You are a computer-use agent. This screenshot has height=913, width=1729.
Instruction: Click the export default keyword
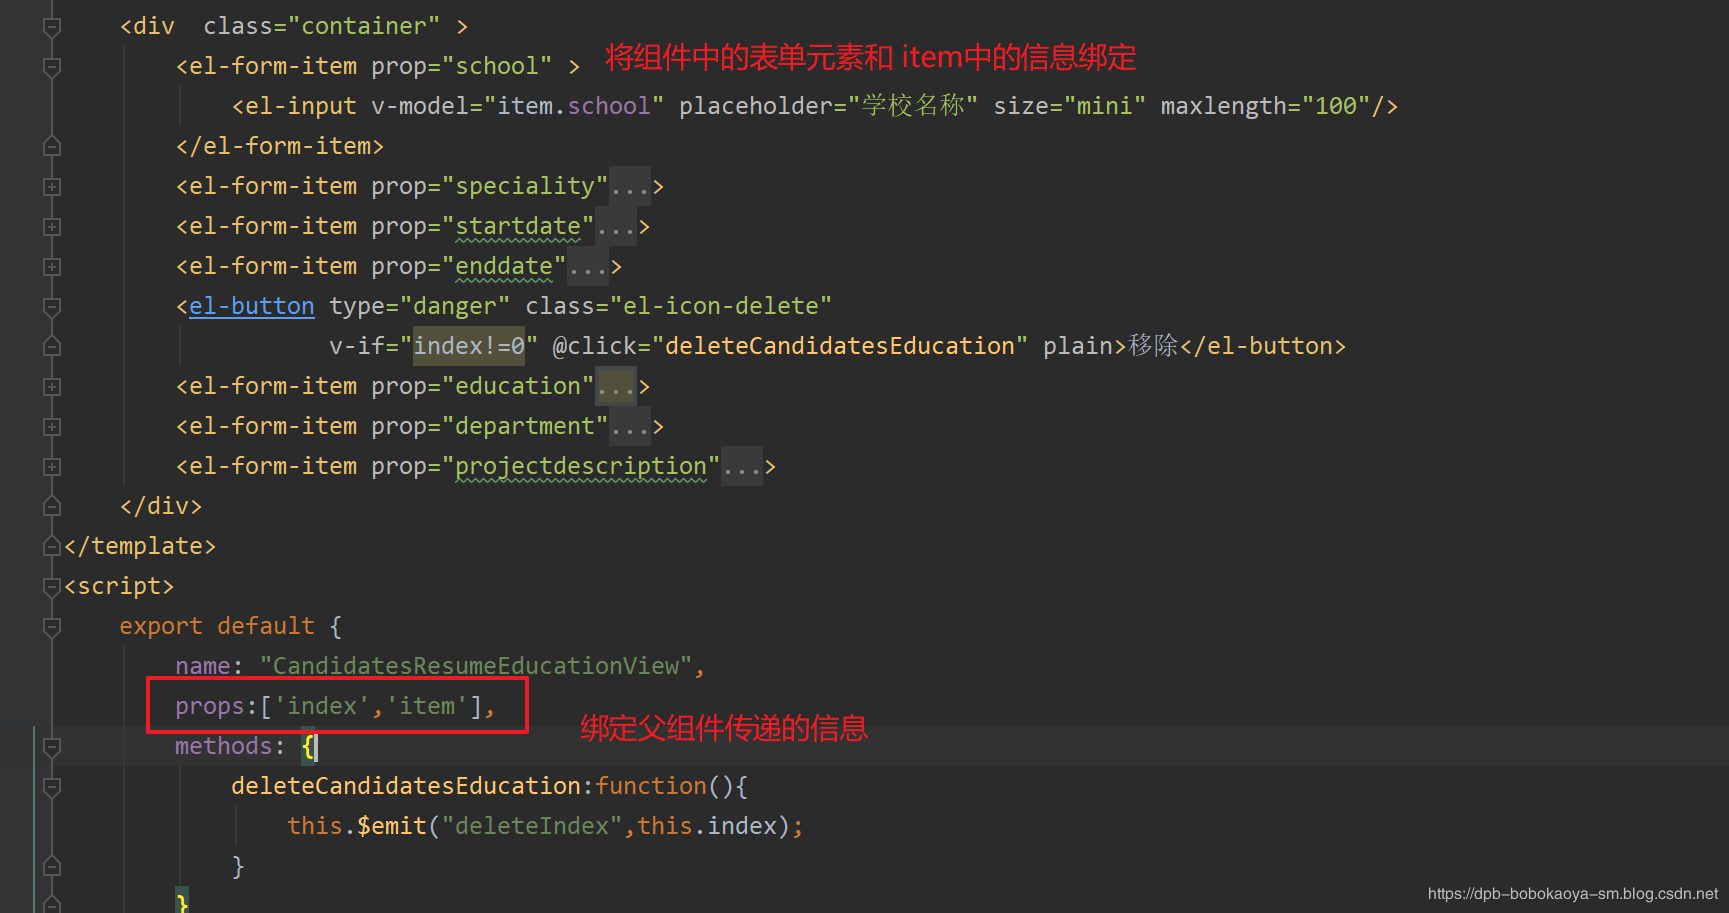[x=217, y=626]
